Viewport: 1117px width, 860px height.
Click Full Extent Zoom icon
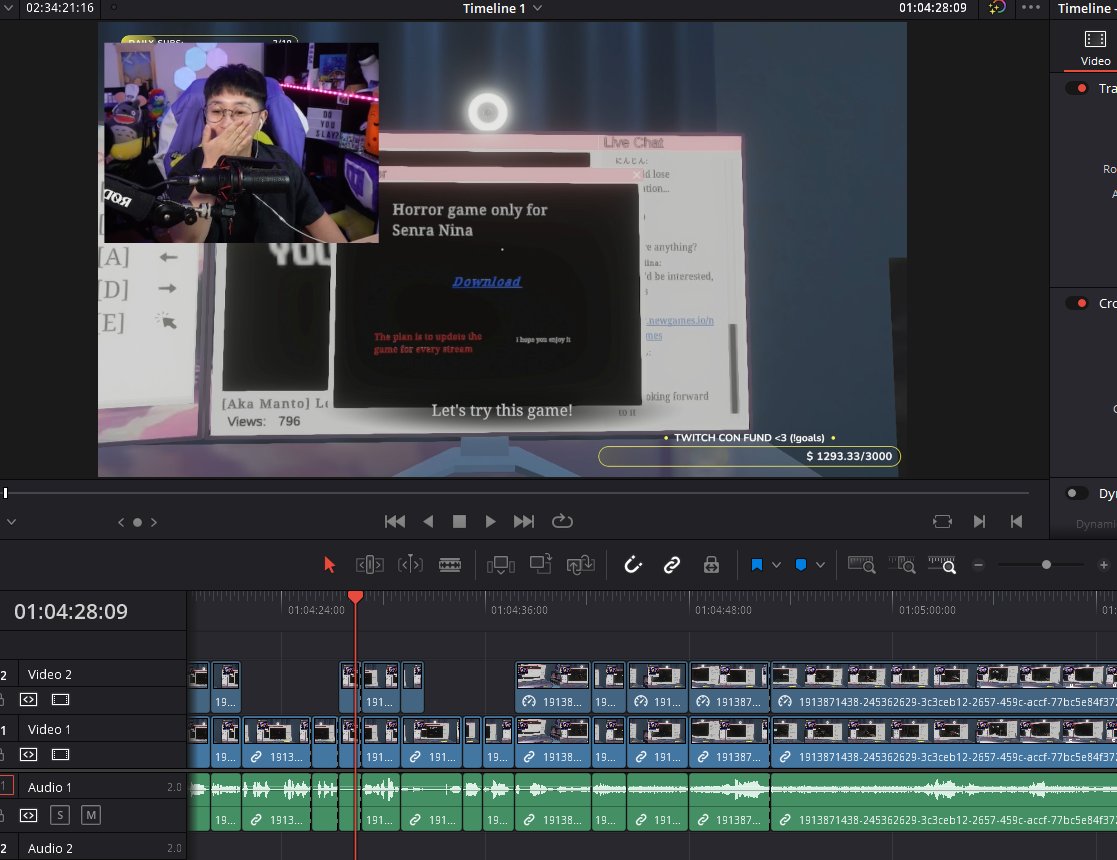click(x=861, y=565)
